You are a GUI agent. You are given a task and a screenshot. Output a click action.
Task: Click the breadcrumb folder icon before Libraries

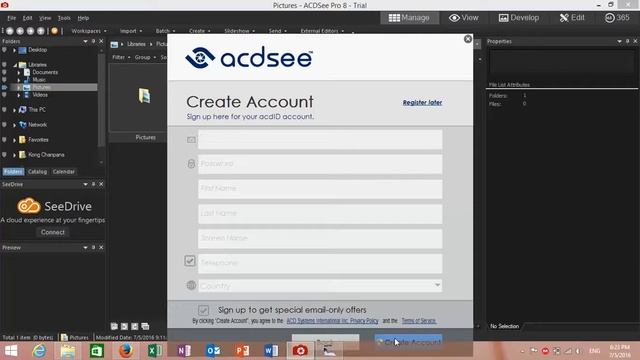click(114, 44)
